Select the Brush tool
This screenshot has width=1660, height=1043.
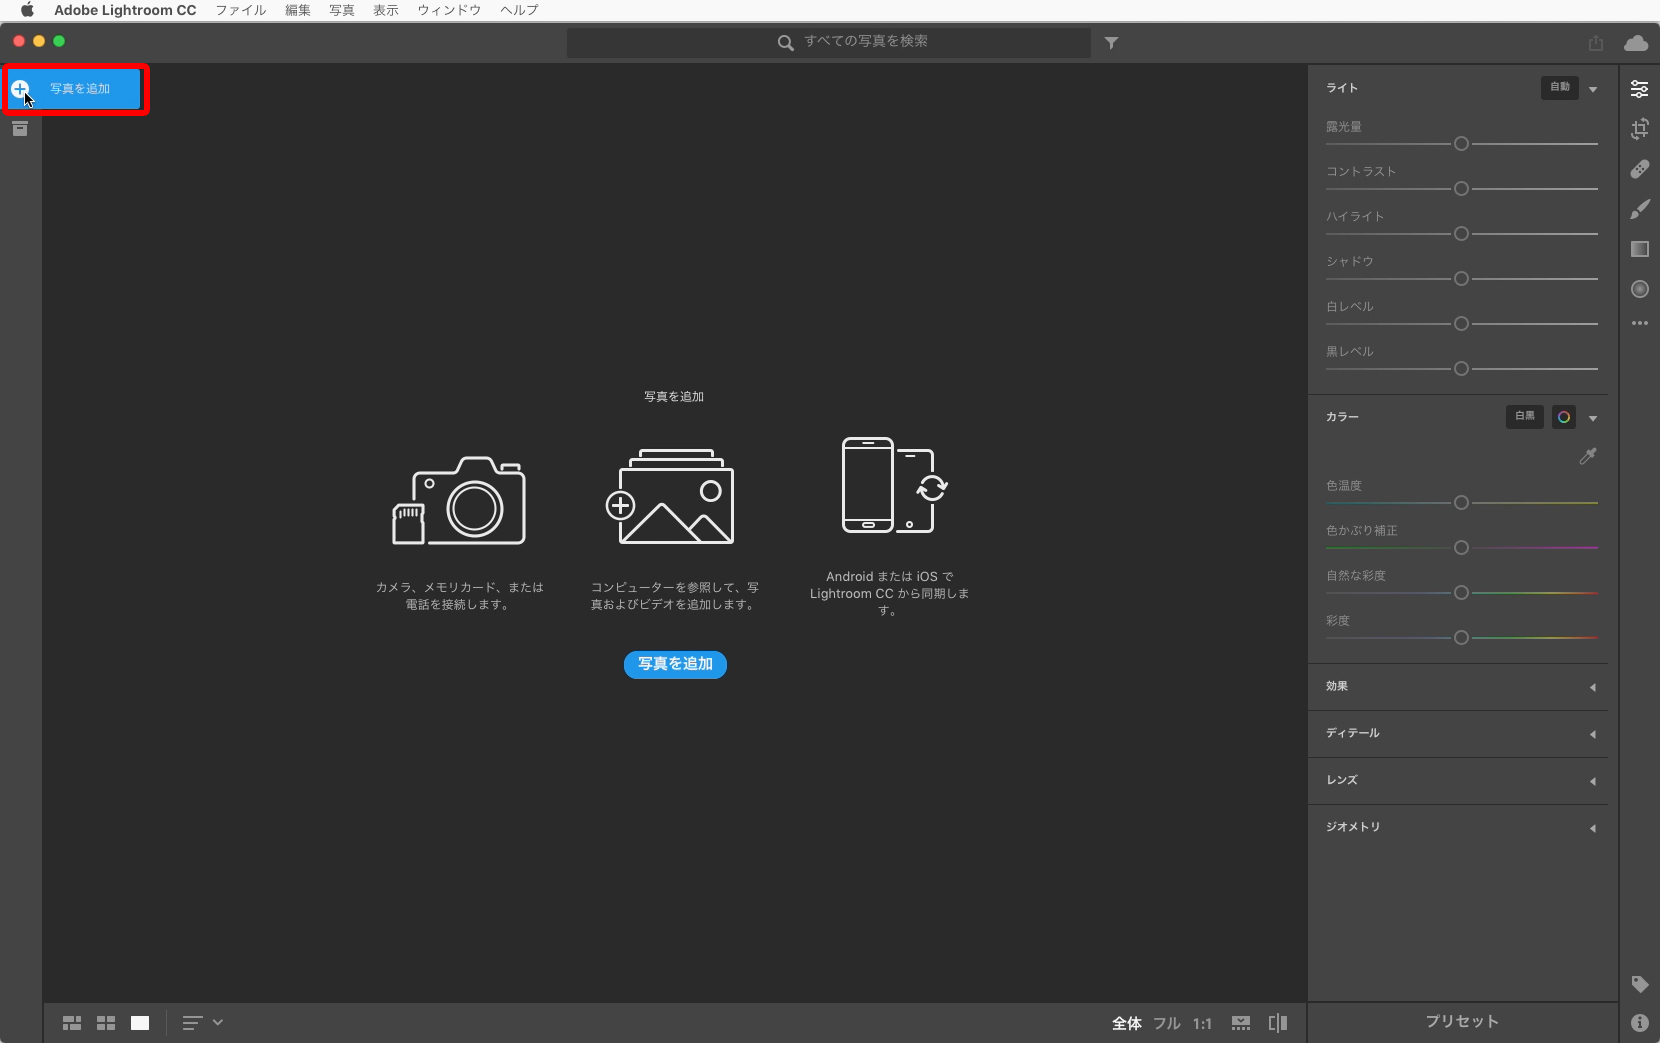tap(1639, 209)
